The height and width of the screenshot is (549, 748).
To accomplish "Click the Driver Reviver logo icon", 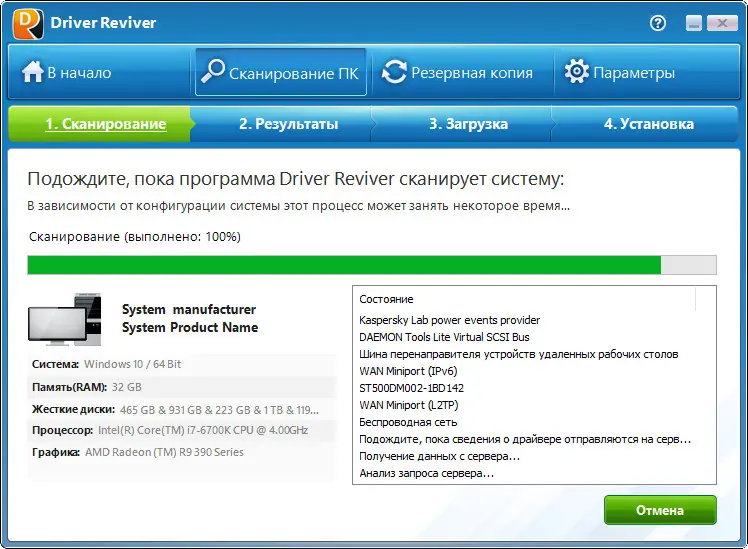I will pyautogui.click(x=28, y=23).
